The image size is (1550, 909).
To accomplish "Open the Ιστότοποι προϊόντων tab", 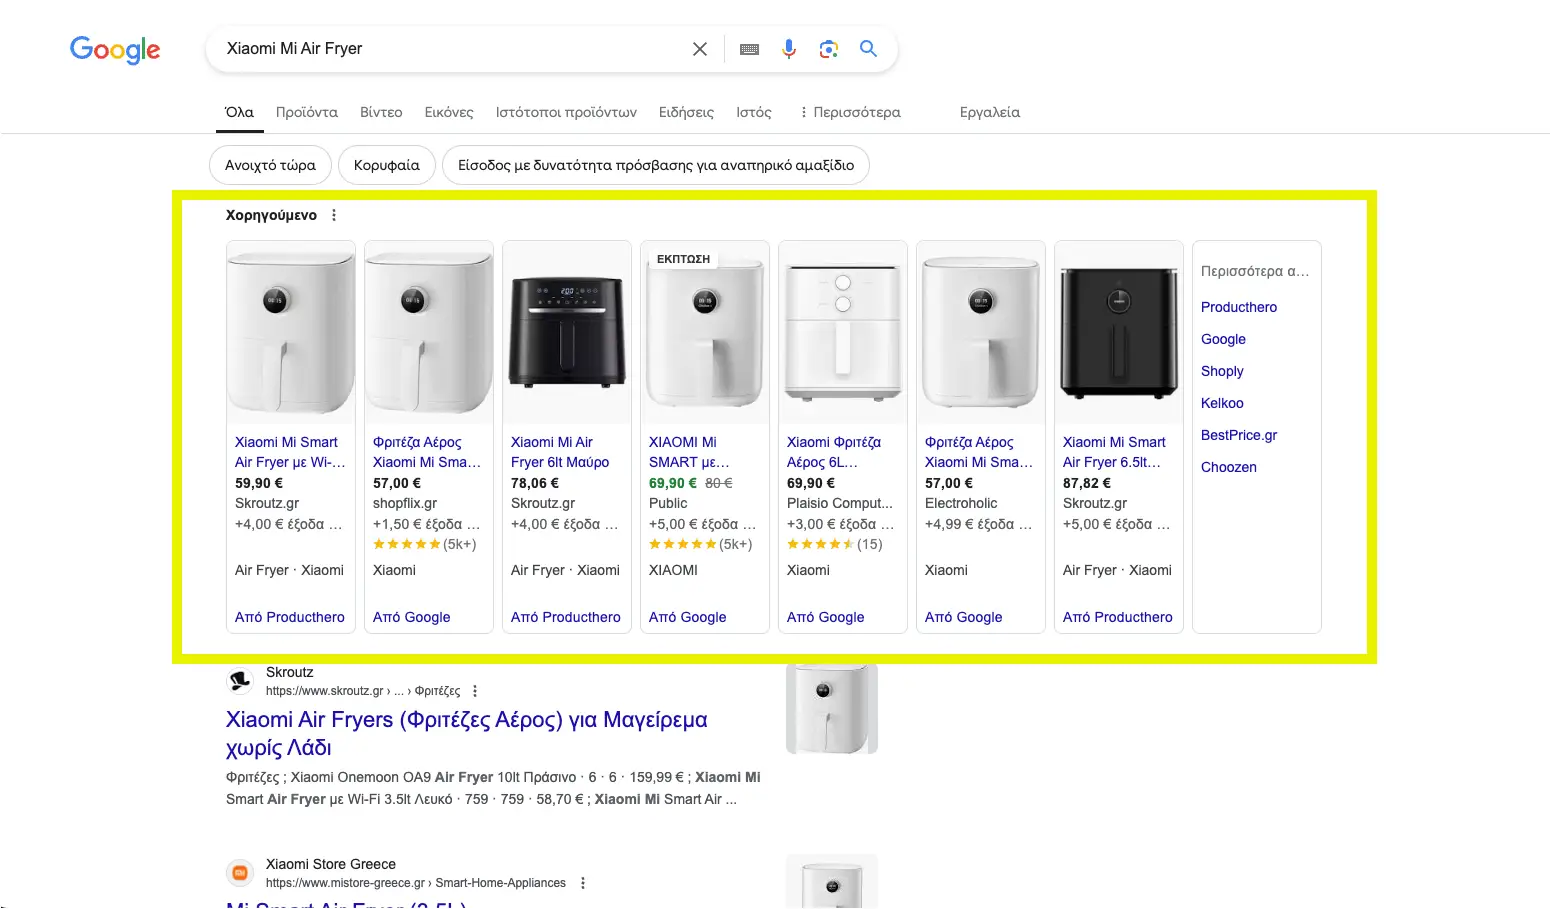I will tap(566, 112).
